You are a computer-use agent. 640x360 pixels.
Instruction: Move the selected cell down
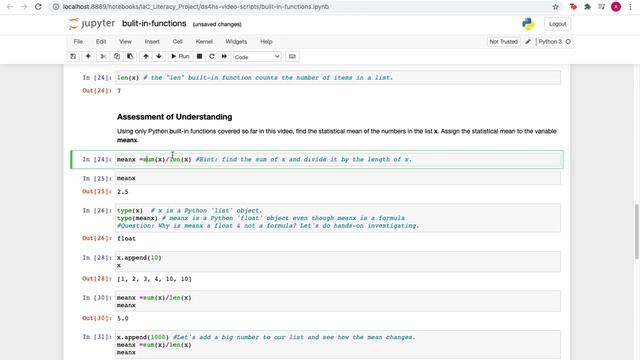coord(159,56)
